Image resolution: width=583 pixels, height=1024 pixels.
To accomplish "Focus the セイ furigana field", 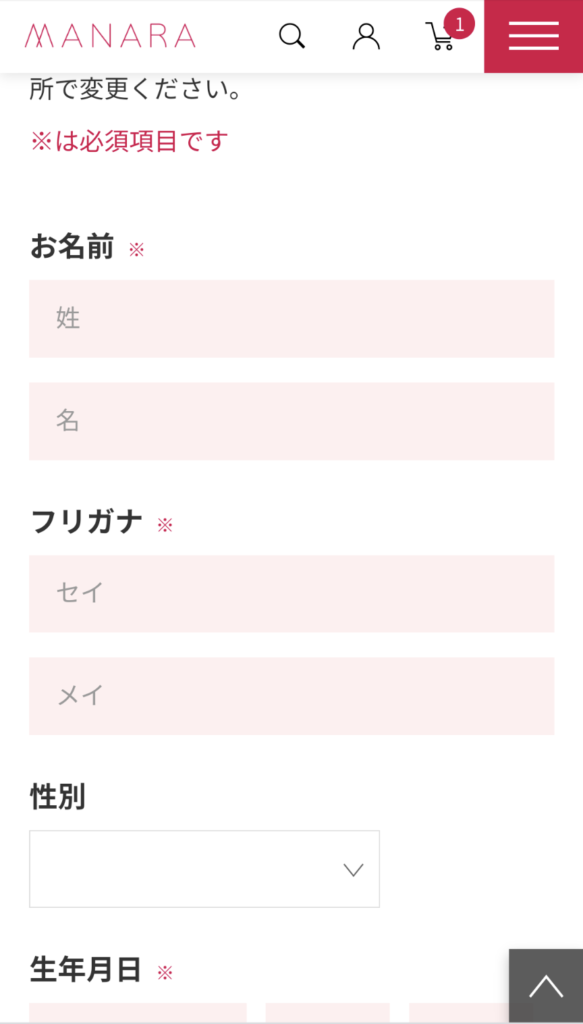I will tap(292, 594).
